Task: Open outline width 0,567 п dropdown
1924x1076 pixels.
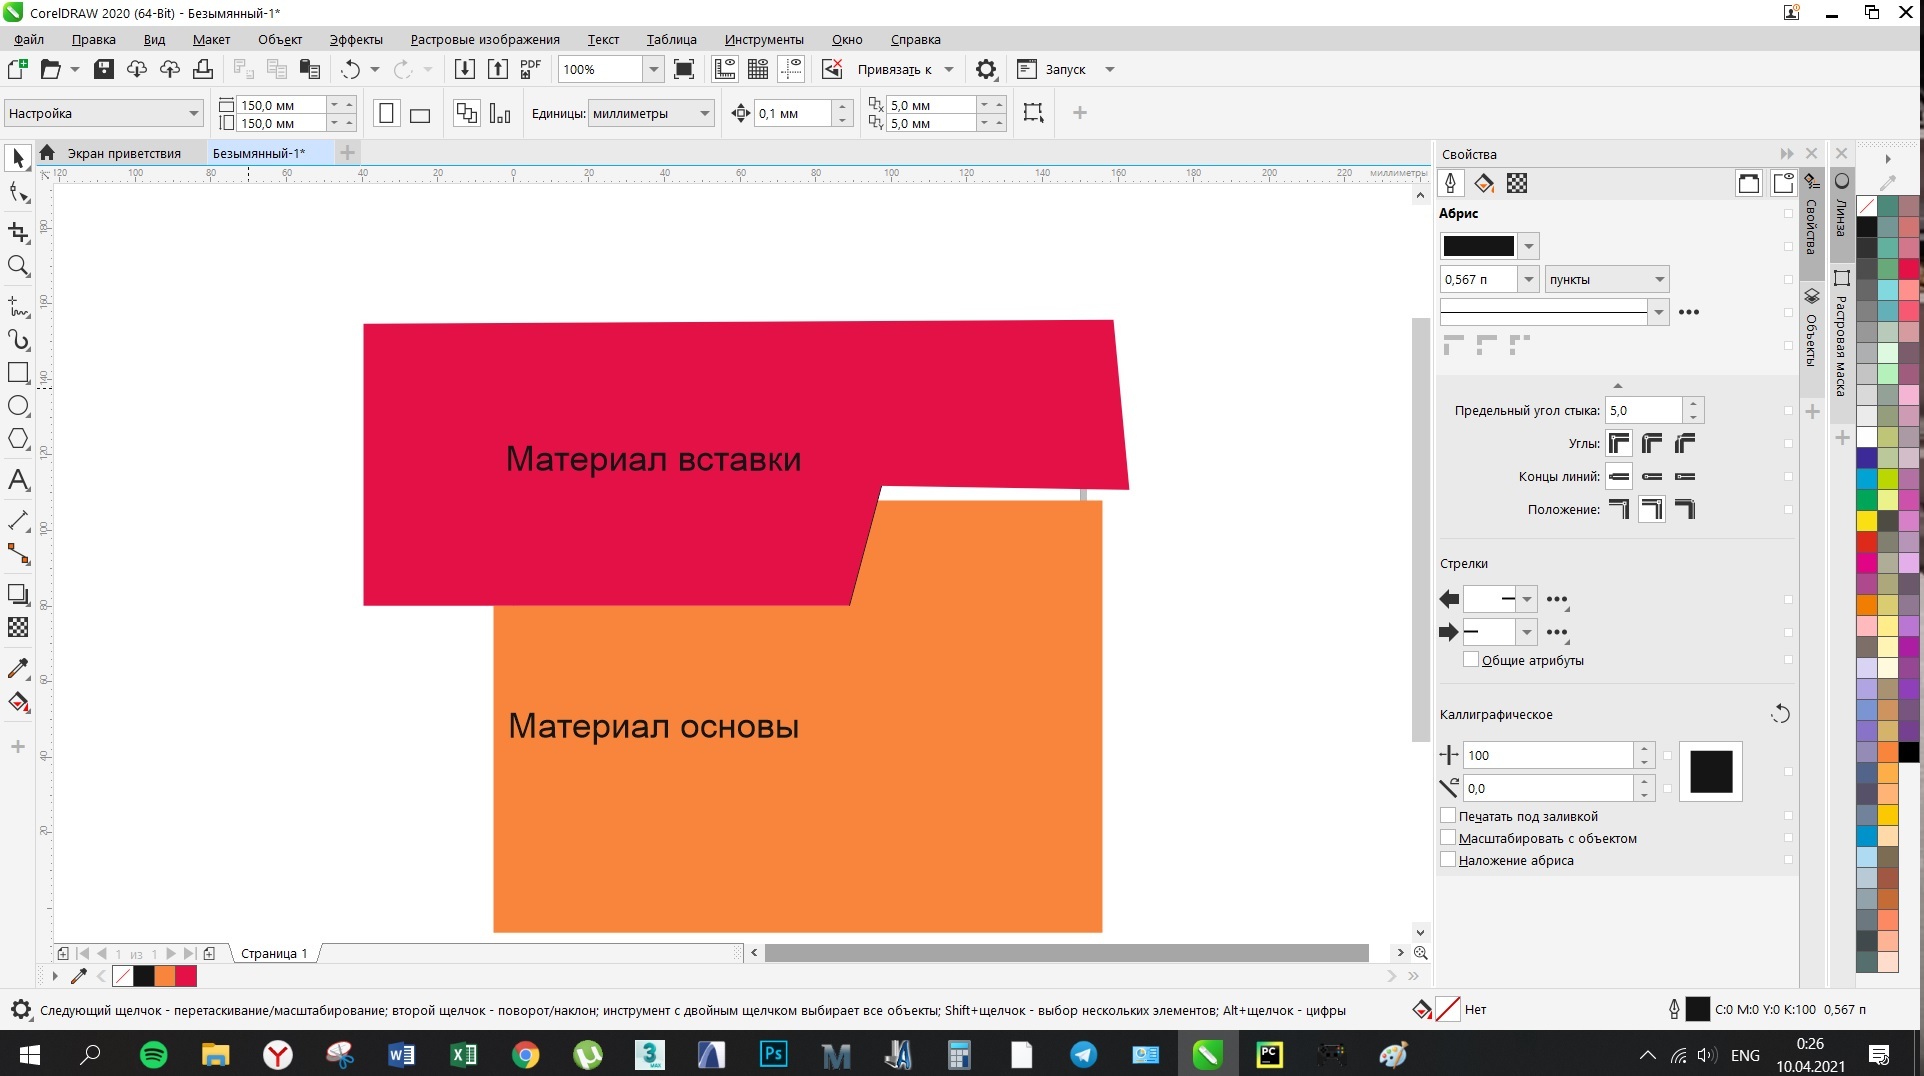Action: (1528, 279)
